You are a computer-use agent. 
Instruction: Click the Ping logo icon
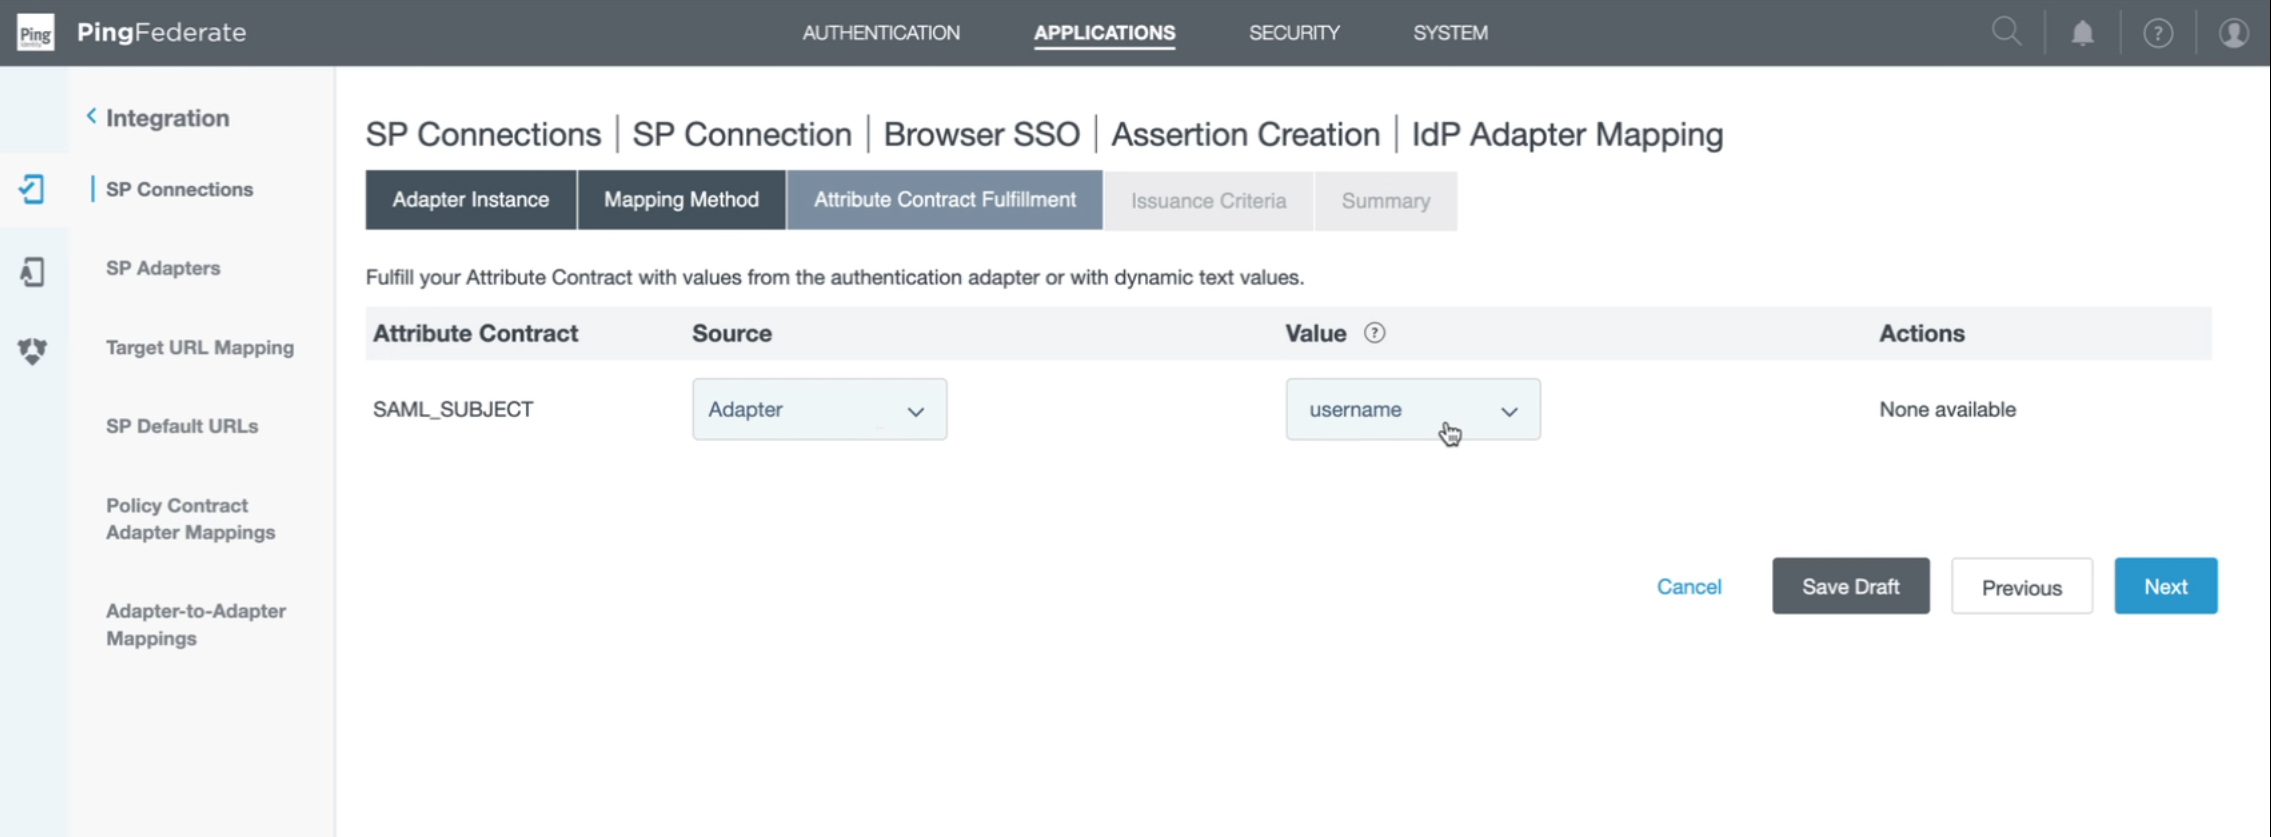pos(35,32)
